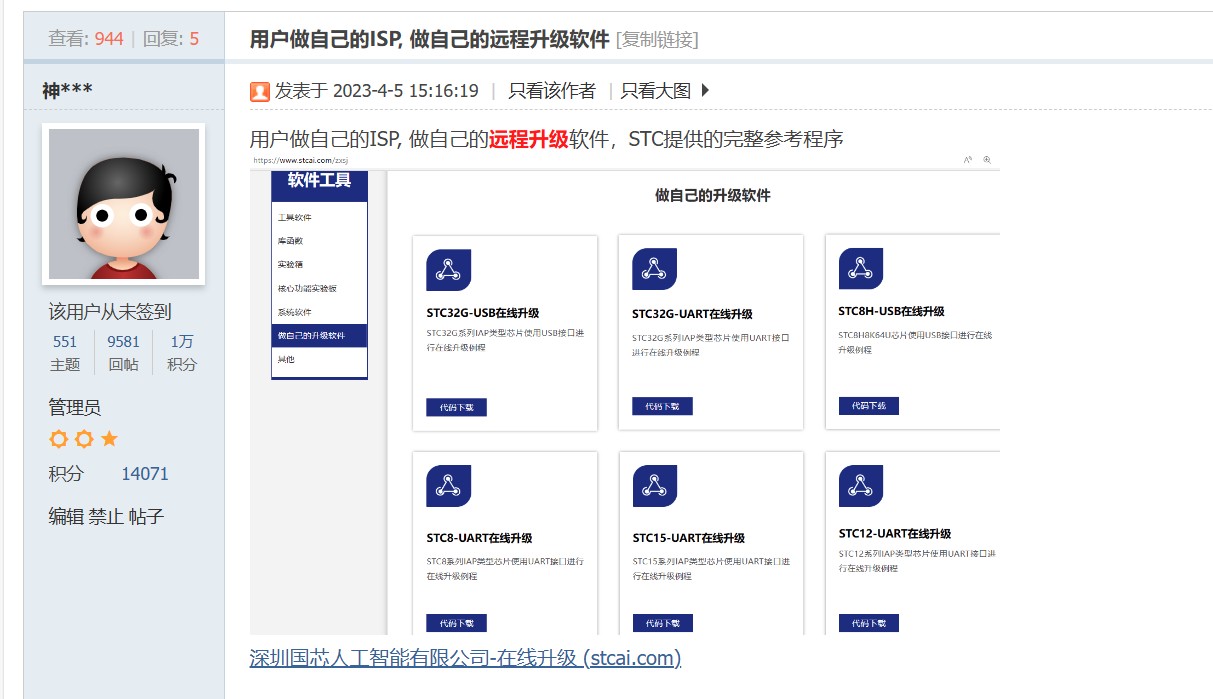Screen dimensions: 1213x699
Task: Click the STC8-UART在线升级 card icon
Action: point(449,486)
